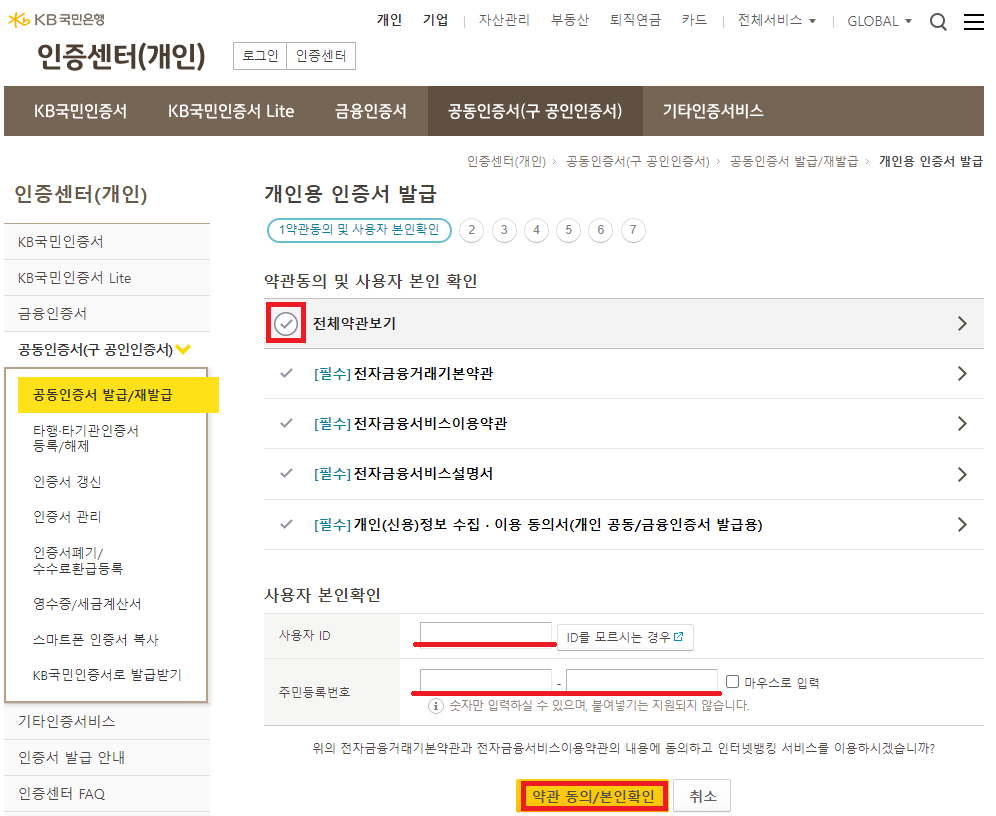Image resolution: width=996 pixels, height=816 pixels.
Task: Click step 7 circle indicator
Action: click(633, 230)
